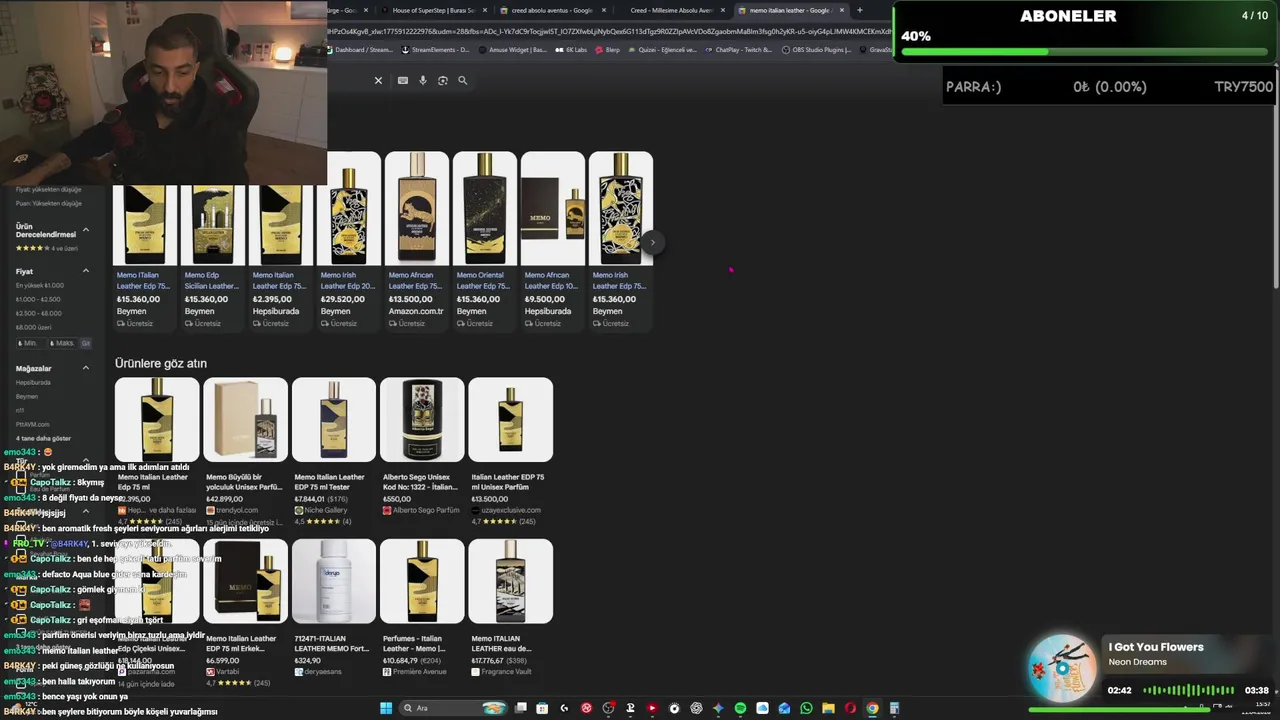Viewport: 1280px width, 720px height.
Task: Collapse the Fiyat filter section
Action: click(x=86, y=271)
